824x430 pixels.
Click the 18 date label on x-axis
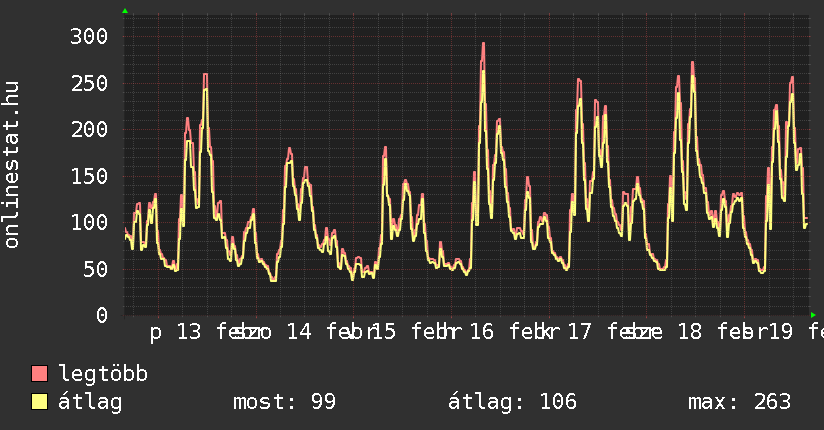(688, 332)
